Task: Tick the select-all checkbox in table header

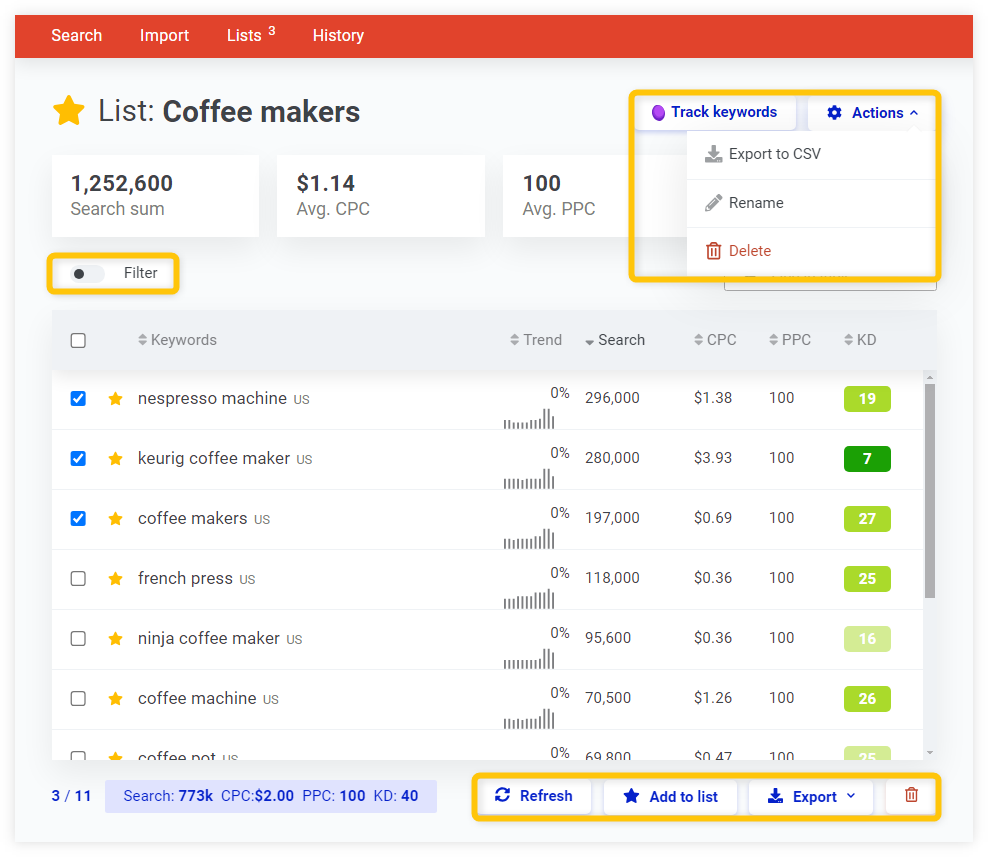Action: pyautogui.click(x=78, y=341)
